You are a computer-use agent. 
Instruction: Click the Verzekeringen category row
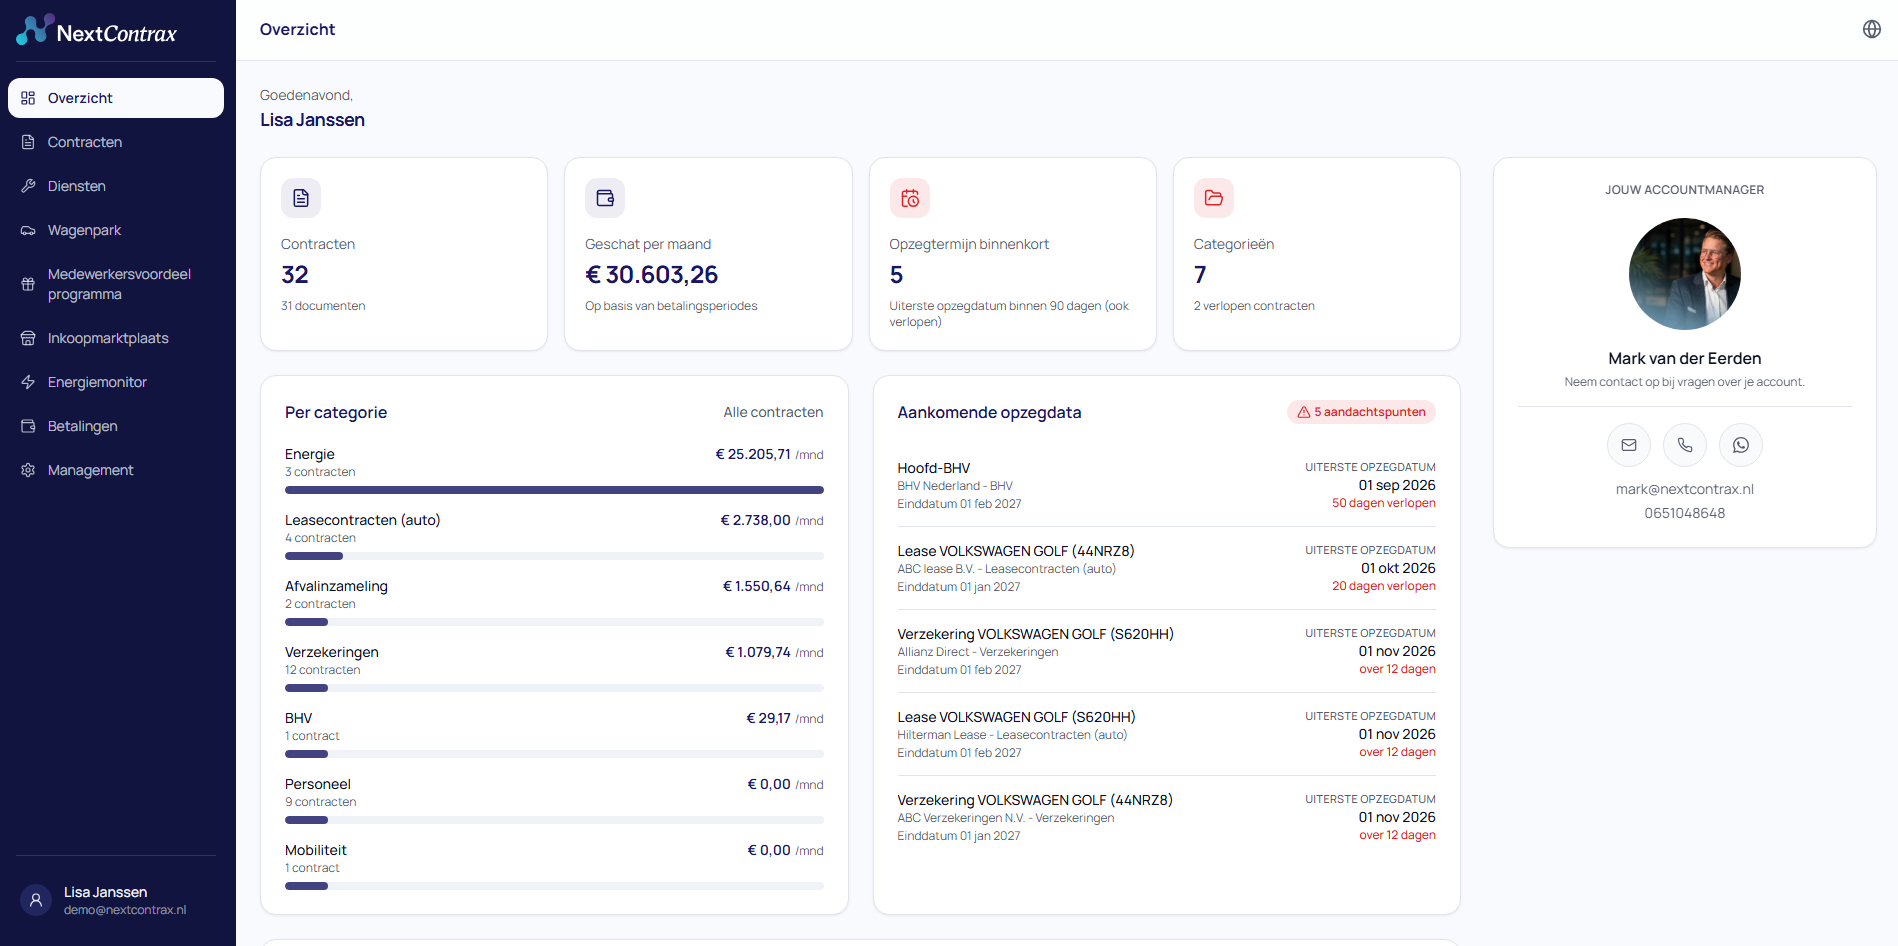pyautogui.click(x=554, y=670)
